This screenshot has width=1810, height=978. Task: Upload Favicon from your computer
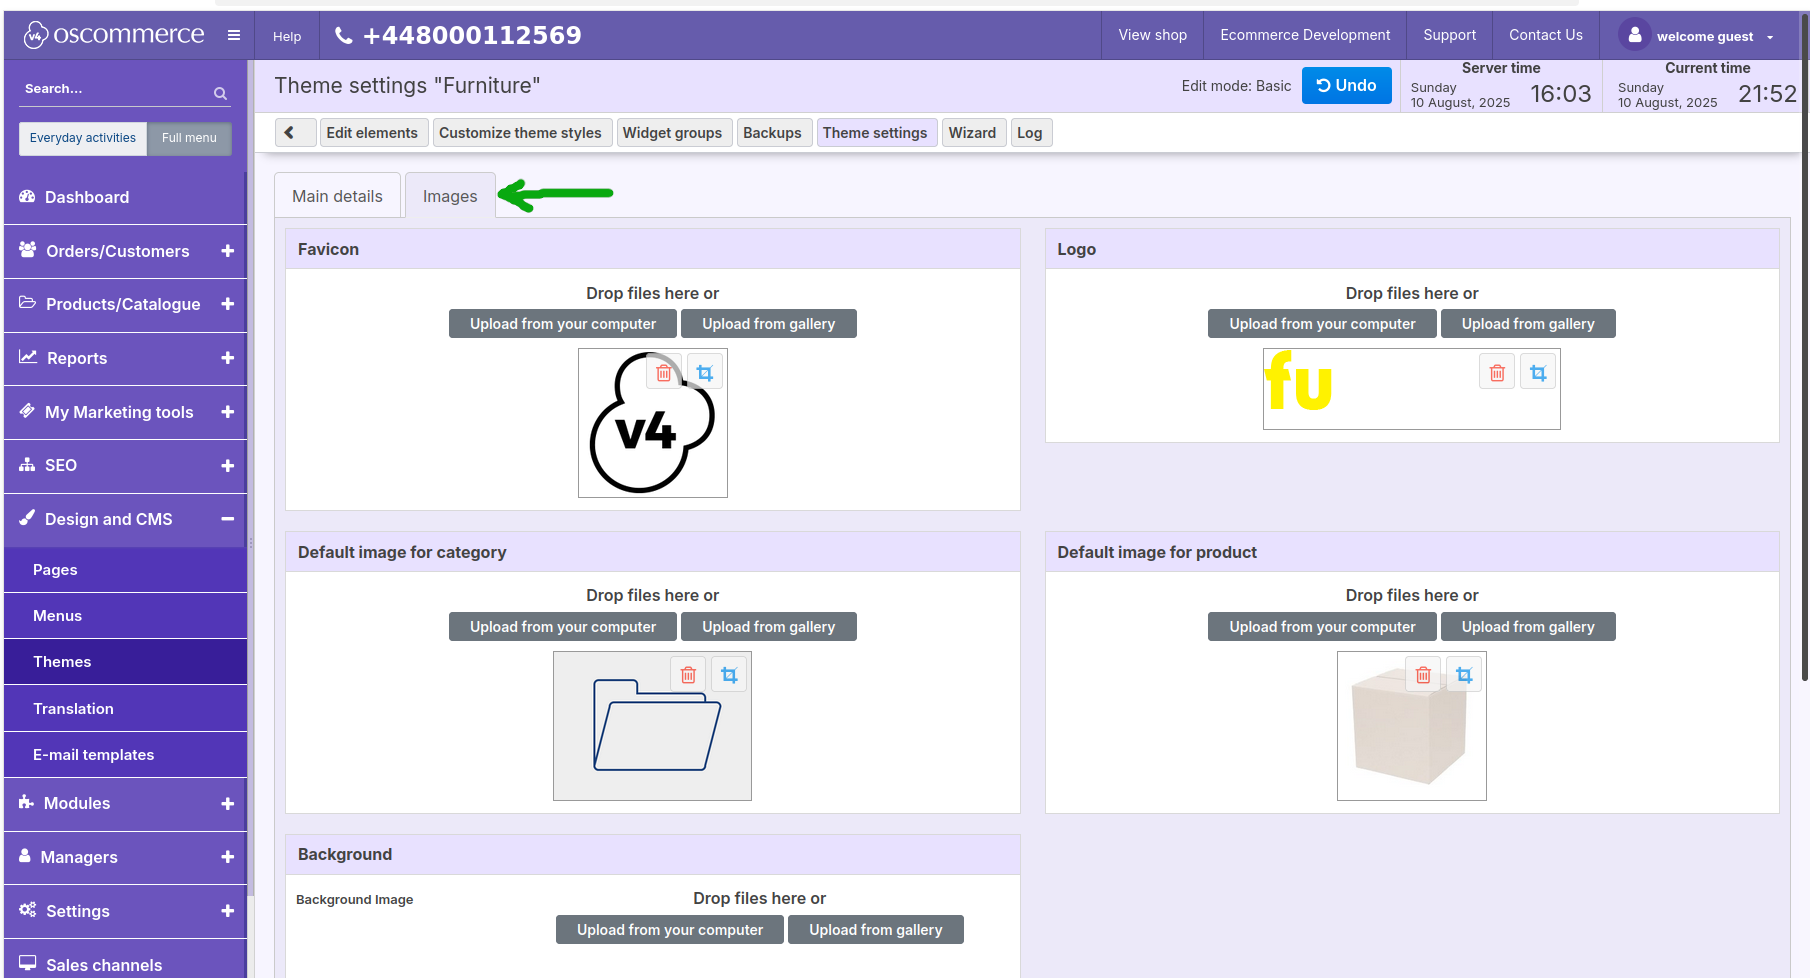tap(563, 324)
